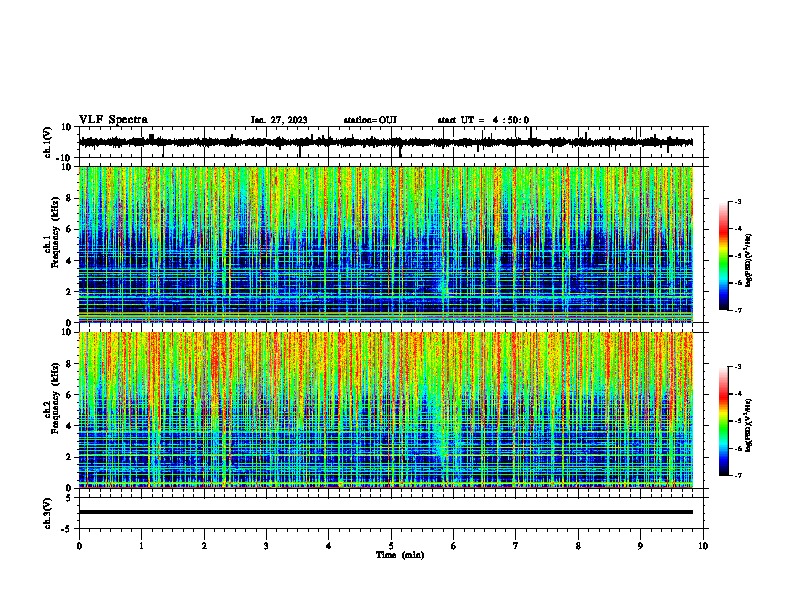Click the "ch.3(V)" axis label
This screenshot has width=792, height=612.
point(48,513)
